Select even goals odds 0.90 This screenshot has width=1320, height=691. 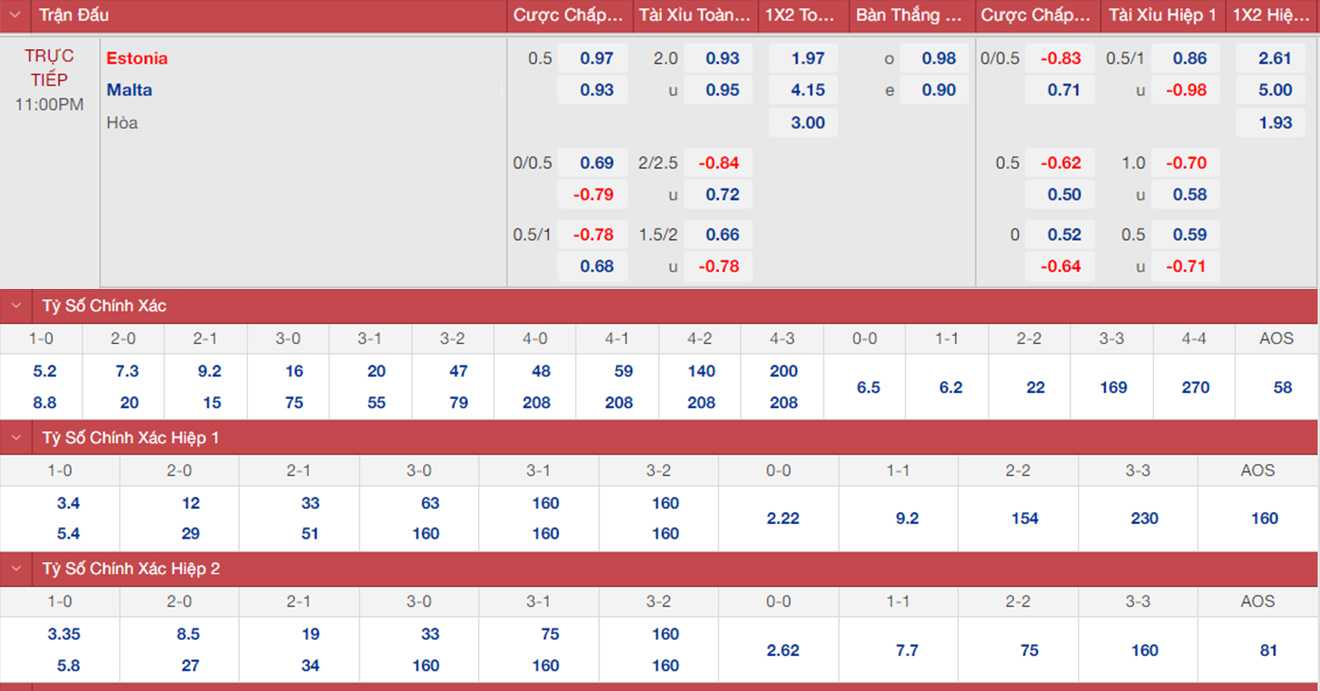[938, 90]
